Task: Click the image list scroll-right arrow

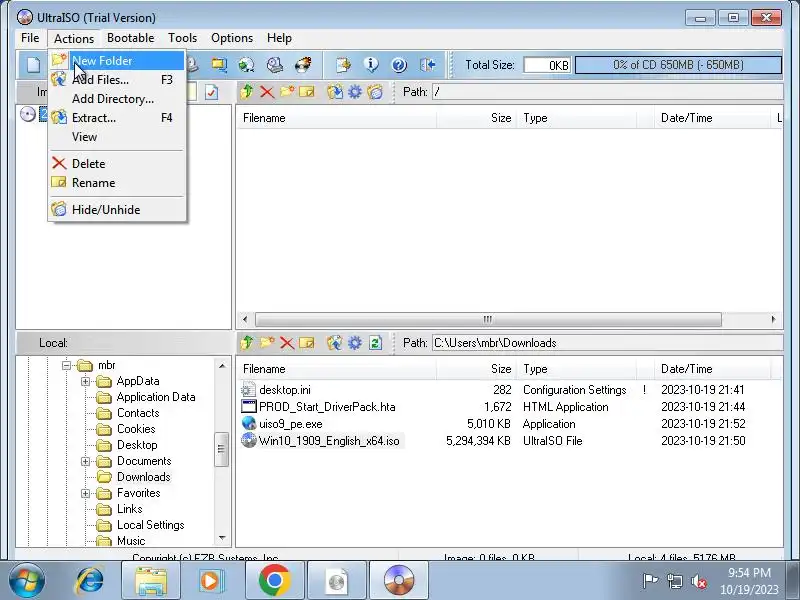Action: (773, 319)
